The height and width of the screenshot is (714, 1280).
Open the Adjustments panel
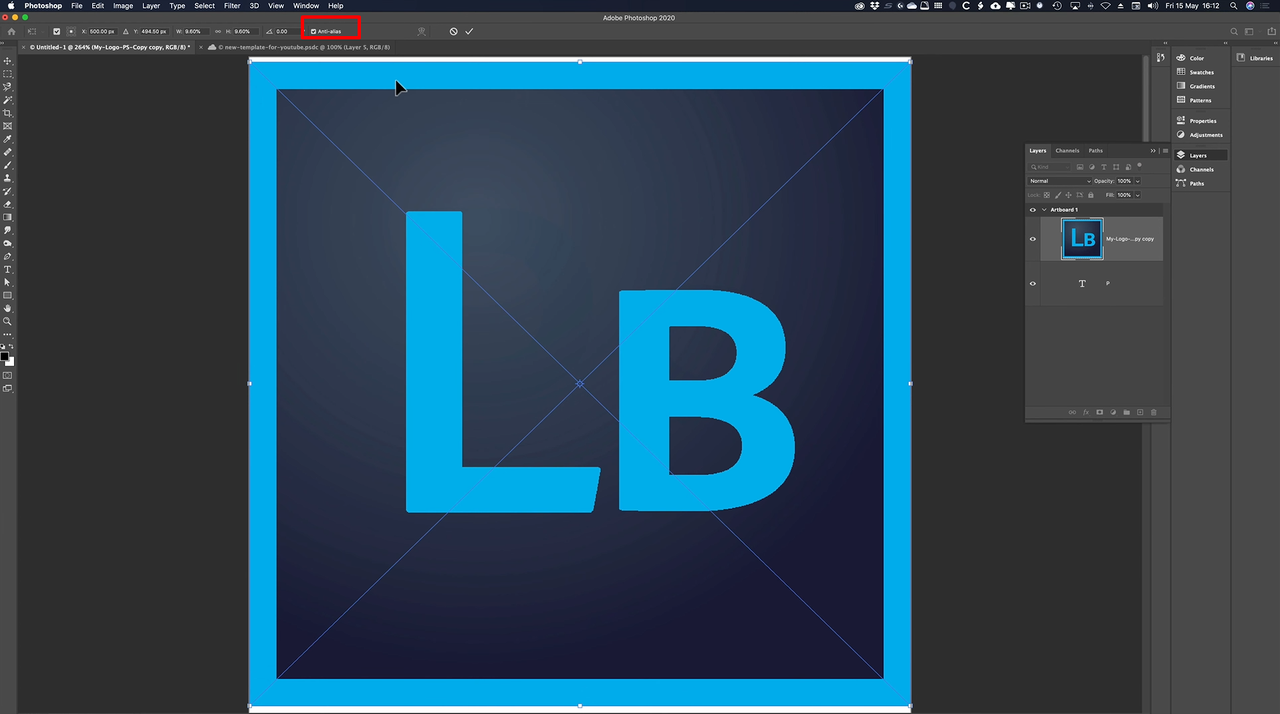pyautogui.click(x=1201, y=135)
